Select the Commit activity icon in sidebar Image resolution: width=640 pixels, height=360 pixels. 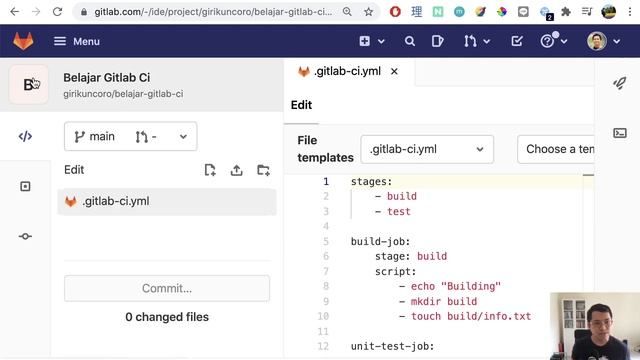pyautogui.click(x=25, y=236)
